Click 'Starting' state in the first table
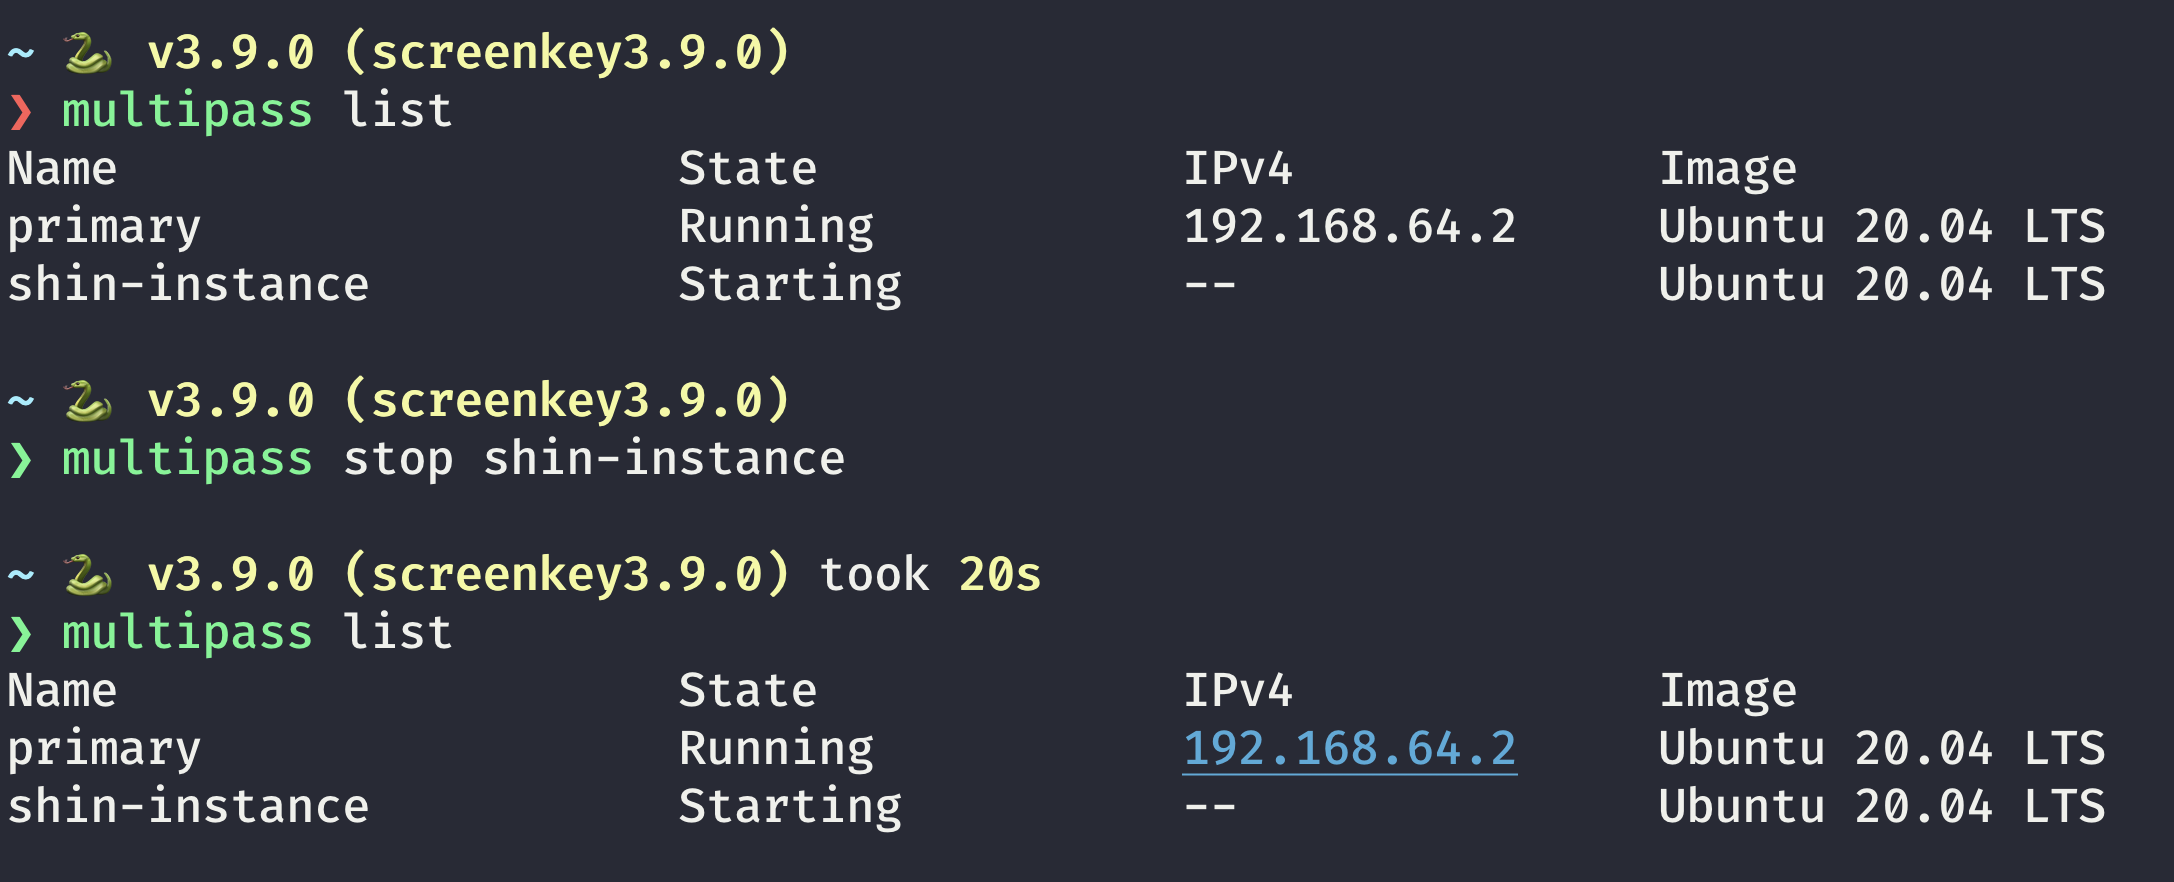 (x=790, y=285)
